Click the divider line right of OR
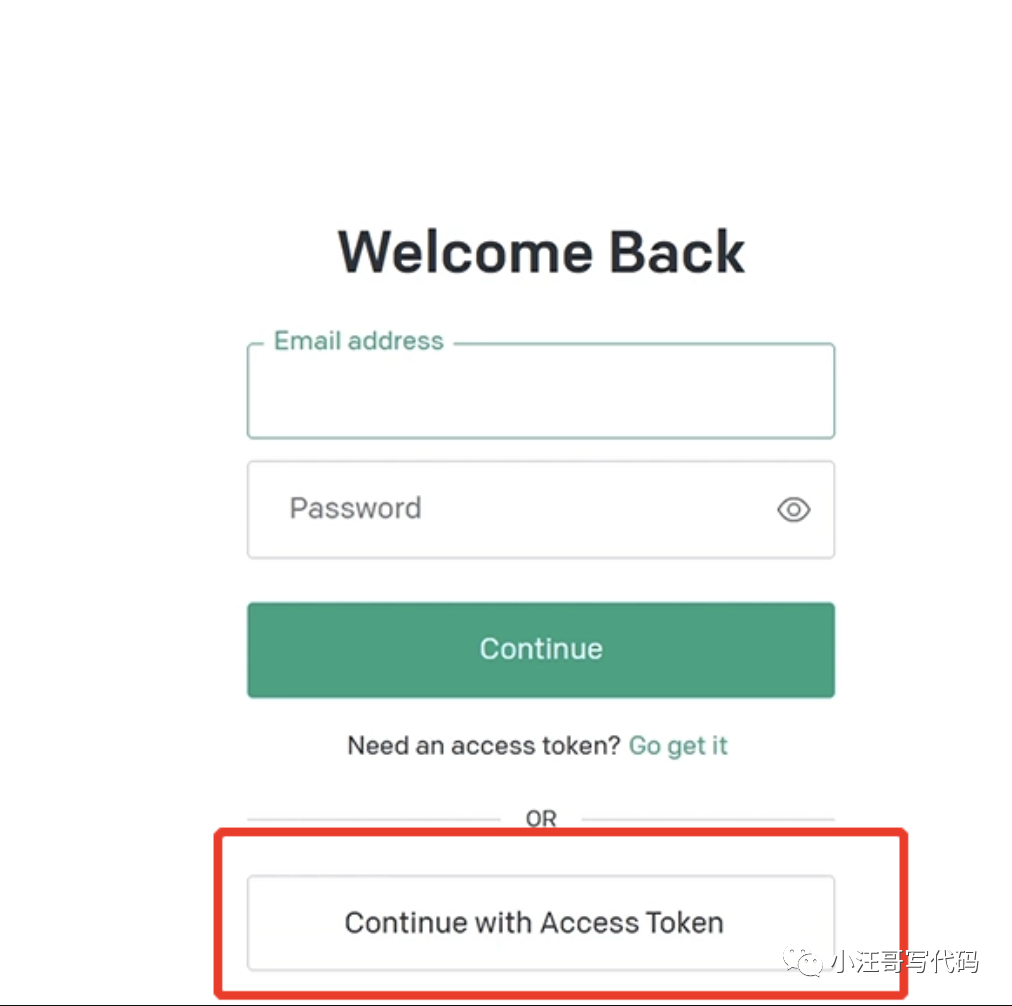This screenshot has height=1006, width=1012. (x=708, y=819)
